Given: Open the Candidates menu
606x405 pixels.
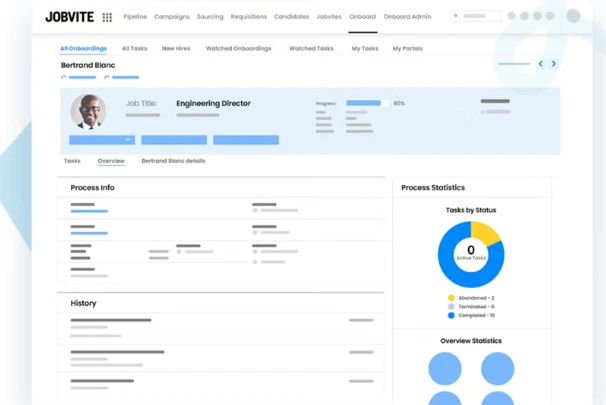Looking at the screenshot, I should tap(291, 17).
